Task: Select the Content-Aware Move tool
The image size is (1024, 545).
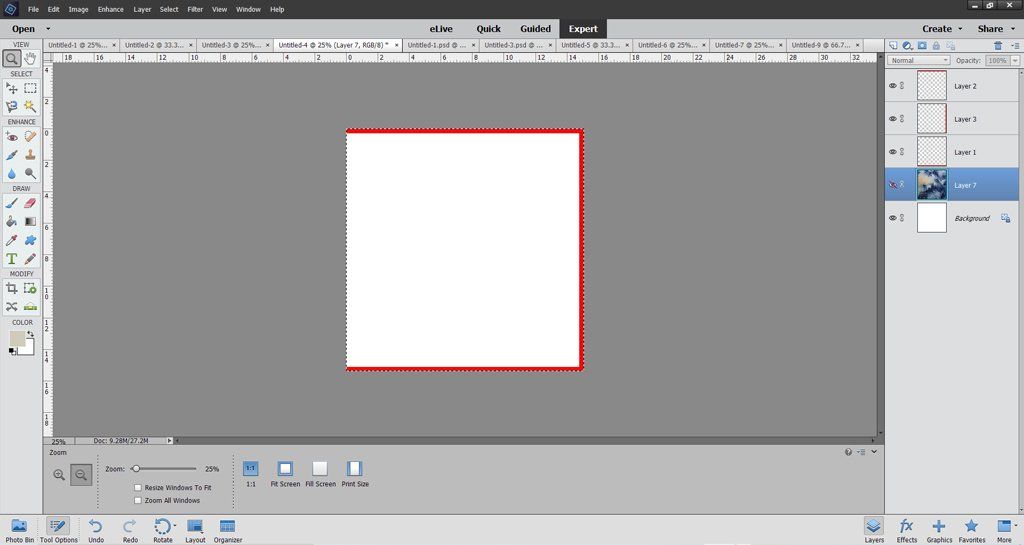Action: (x=12, y=306)
